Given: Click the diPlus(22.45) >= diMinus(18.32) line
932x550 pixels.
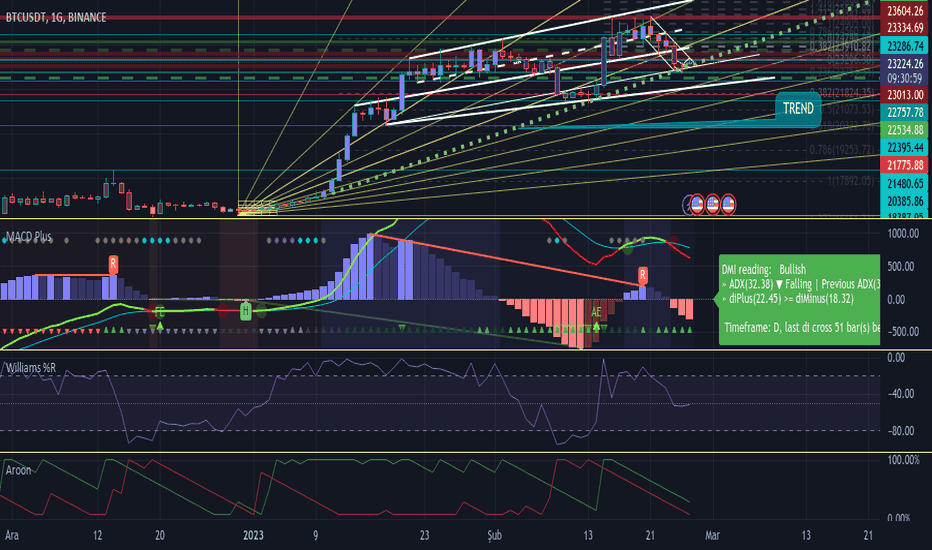Looking at the screenshot, I should 788,298.
